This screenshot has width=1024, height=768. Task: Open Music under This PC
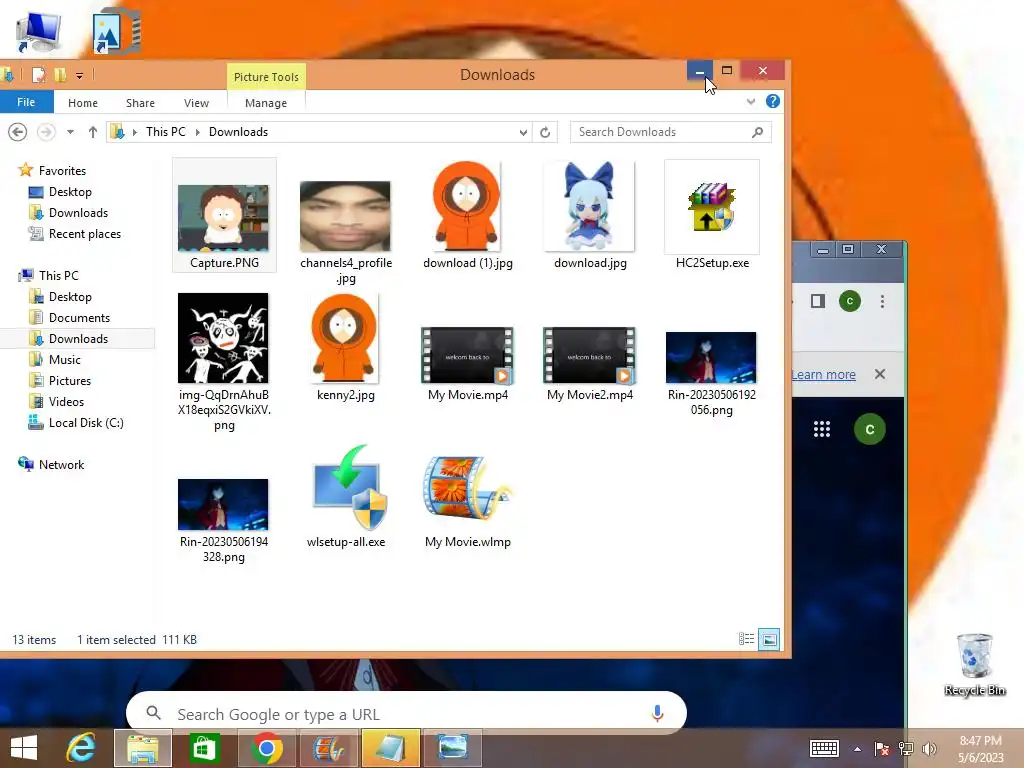(x=65, y=360)
